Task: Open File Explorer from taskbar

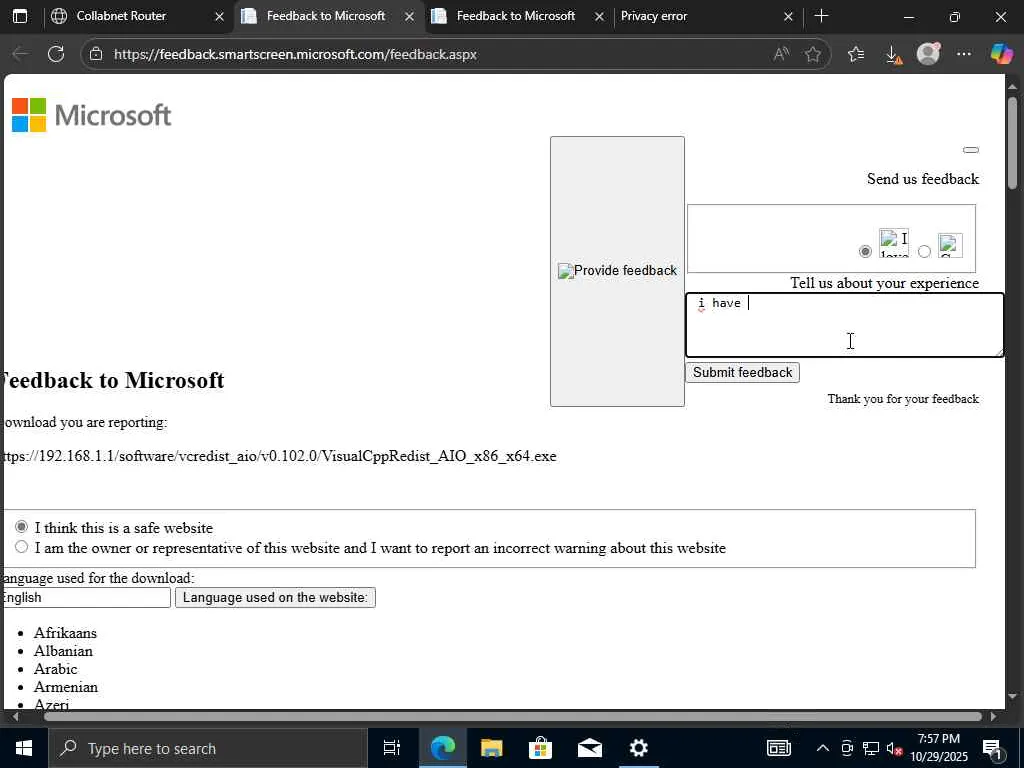Action: pos(492,748)
